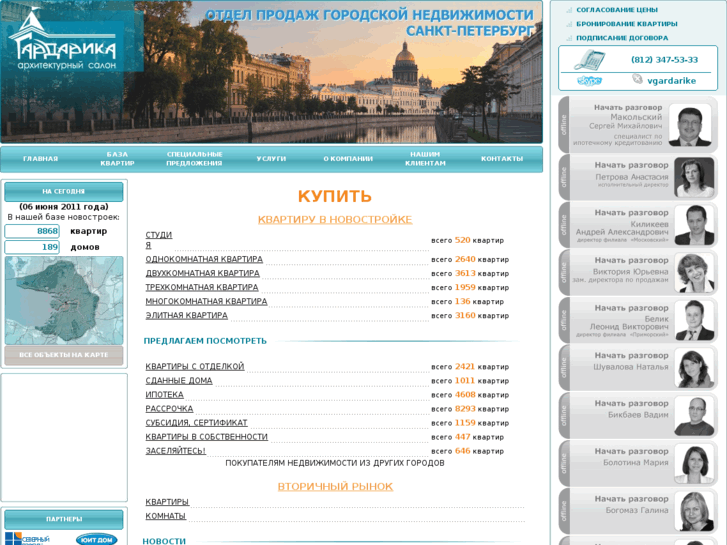Image resolution: width=727 pixels, height=545 pixels.
Task: Click the Skype icon
Action: 589,81
